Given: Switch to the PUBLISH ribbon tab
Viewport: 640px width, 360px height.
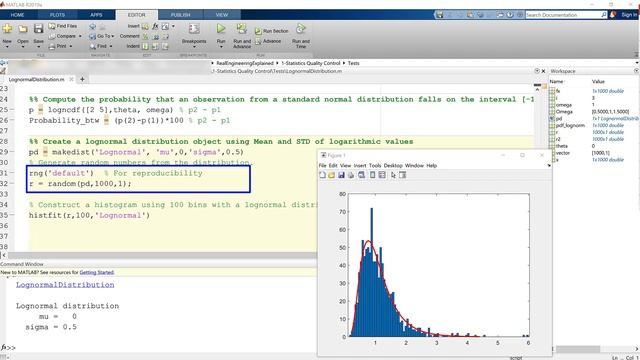Looking at the screenshot, I should point(180,15).
